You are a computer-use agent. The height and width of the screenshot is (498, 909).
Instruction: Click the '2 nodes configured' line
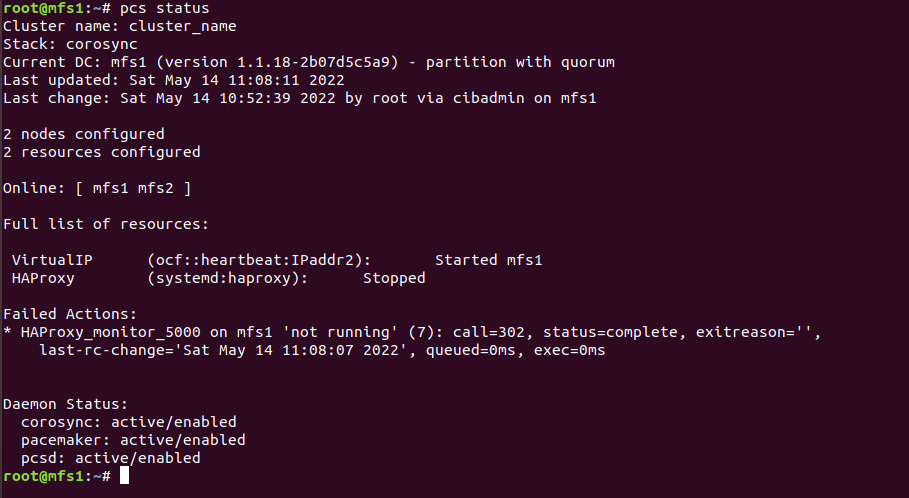click(x=84, y=134)
